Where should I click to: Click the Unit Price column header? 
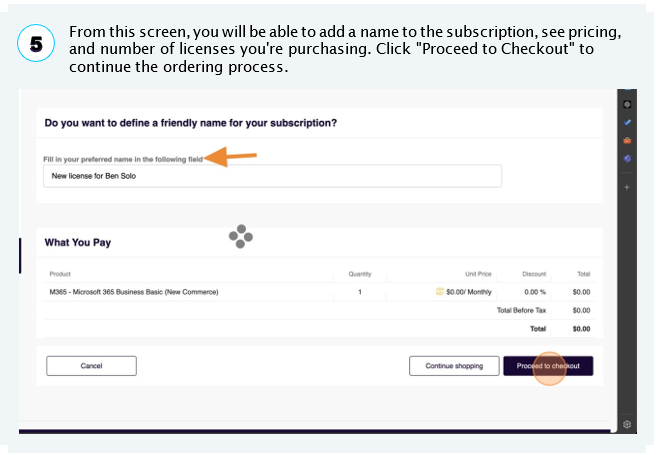pyautogui.click(x=478, y=274)
